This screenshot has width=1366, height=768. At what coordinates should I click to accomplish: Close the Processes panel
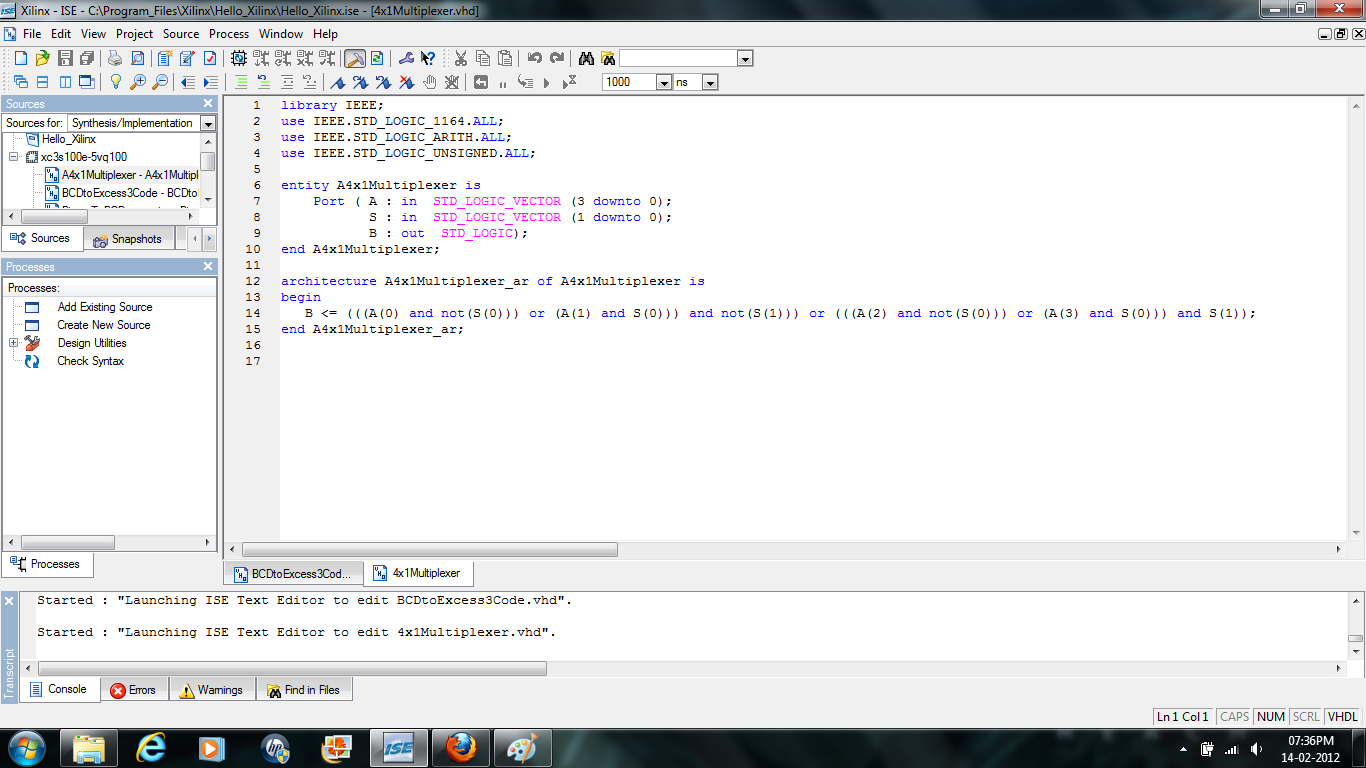point(208,267)
